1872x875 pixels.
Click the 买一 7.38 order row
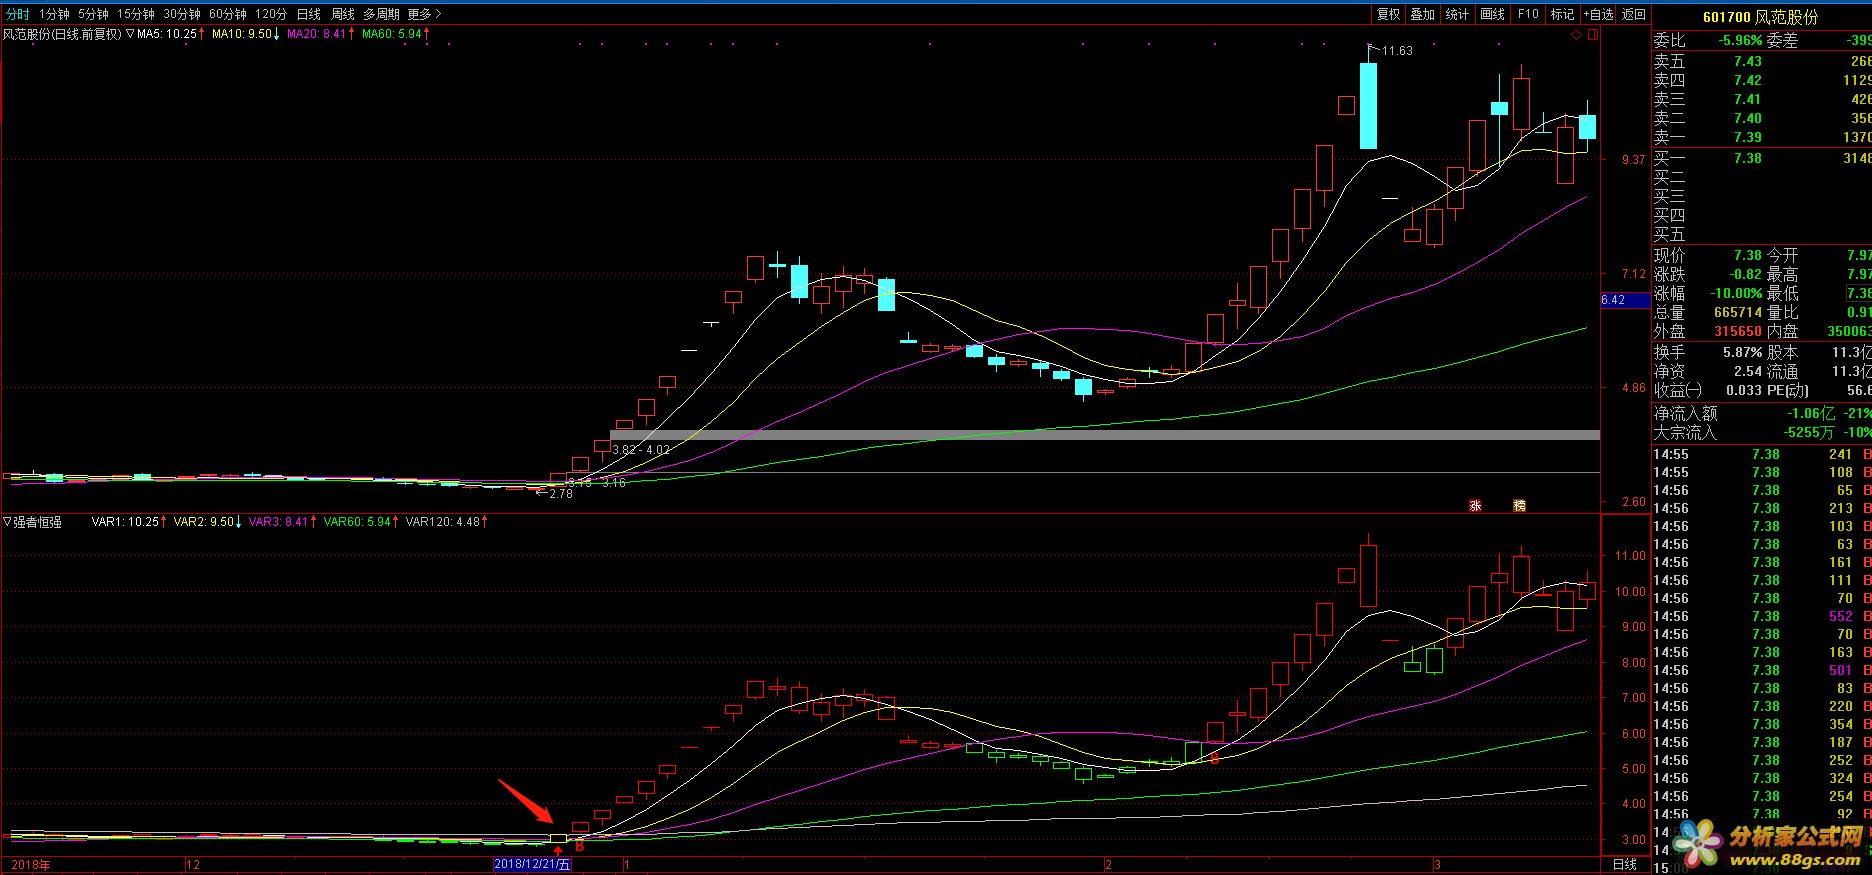coord(1762,158)
